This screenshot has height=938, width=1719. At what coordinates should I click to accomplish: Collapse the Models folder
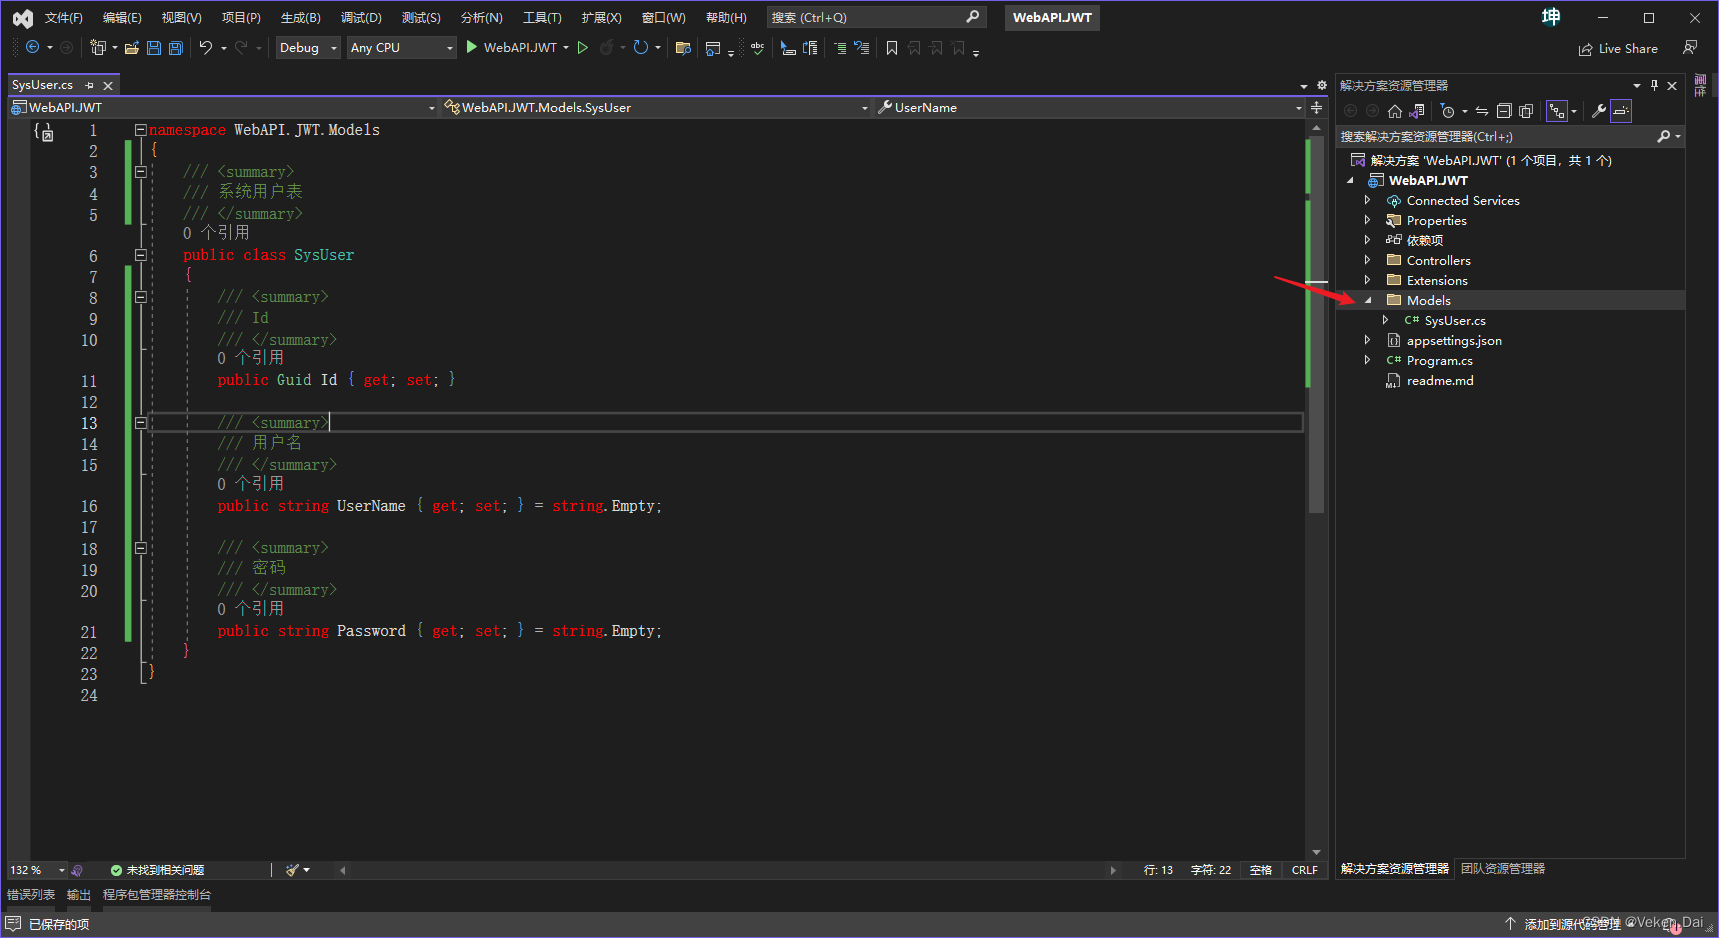click(x=1369, y=300)
